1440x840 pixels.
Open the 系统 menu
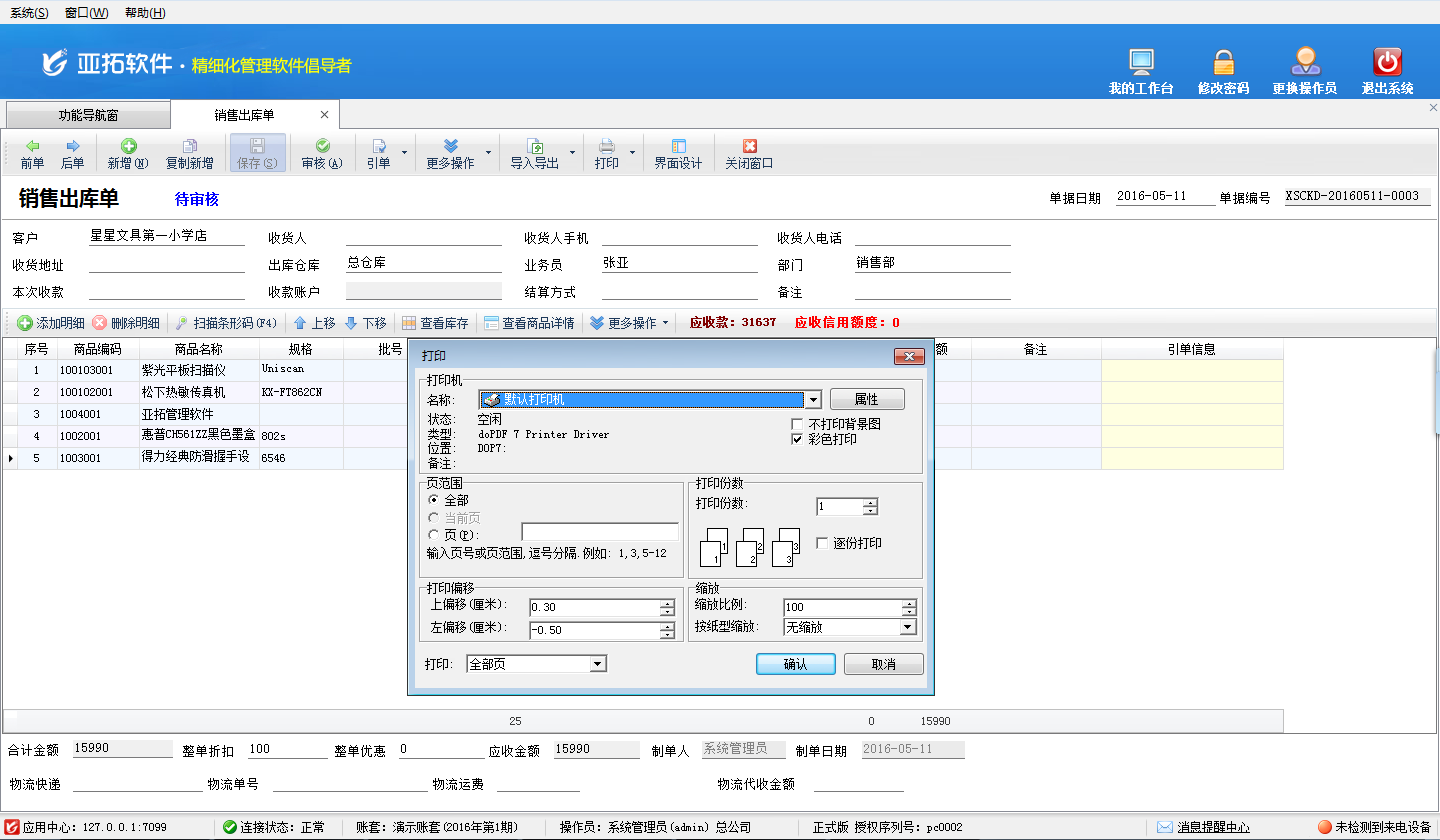pyautogui.click(x=29, y=13)
